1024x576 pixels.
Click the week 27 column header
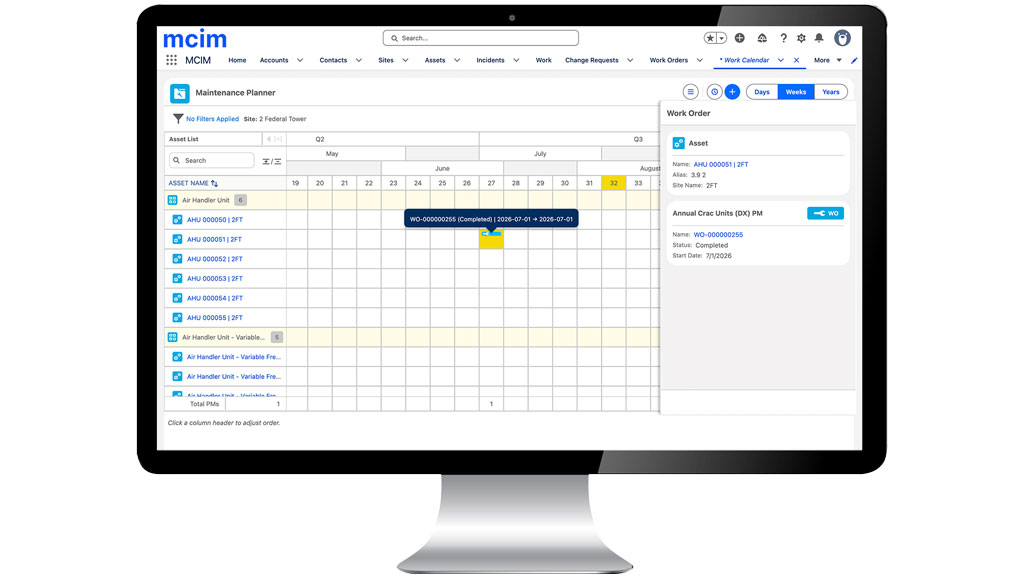[x=491, y=184]
